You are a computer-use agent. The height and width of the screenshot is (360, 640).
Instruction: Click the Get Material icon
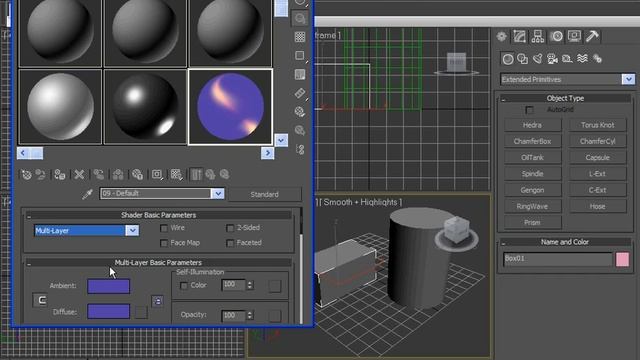27,175
